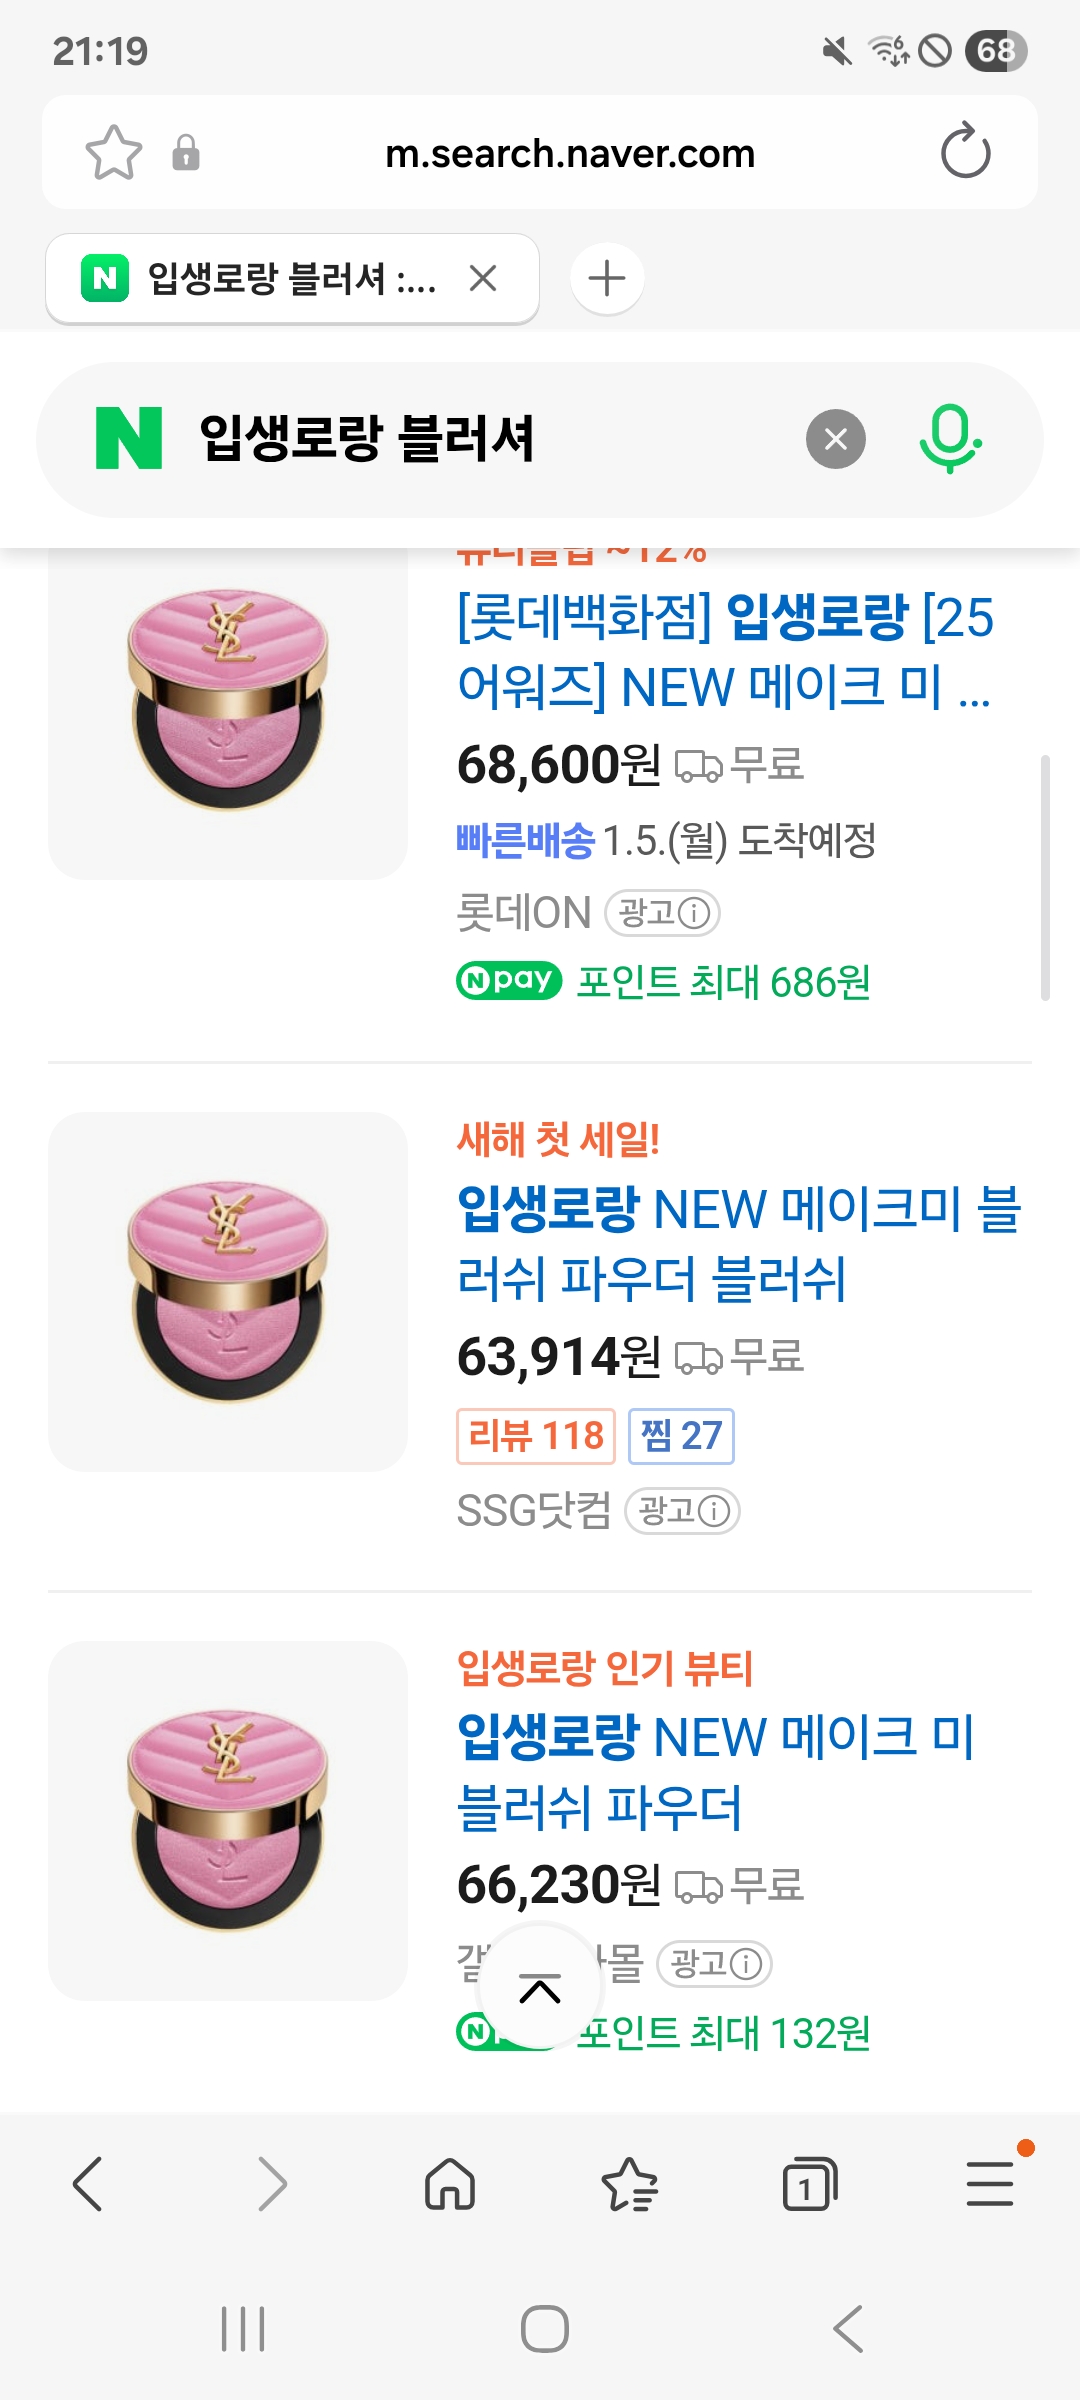Close the 입생로랑 블러셔 tab

pyautogui.click(x=483, y=278)
